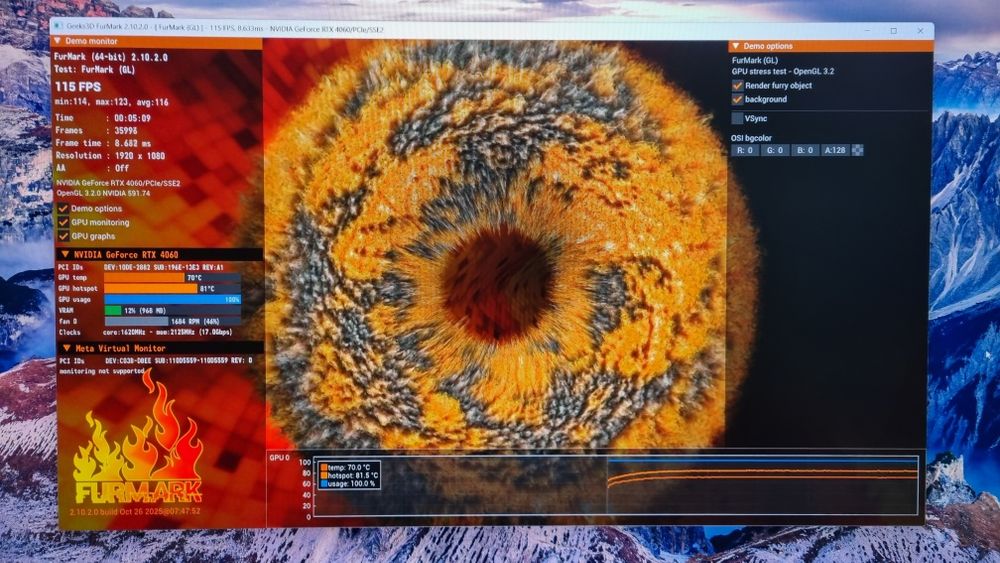Screen dimensions: 1000x563
Task: Click the VRAM 12% (968 MB) bar
Action: click(x=172, y=311)
